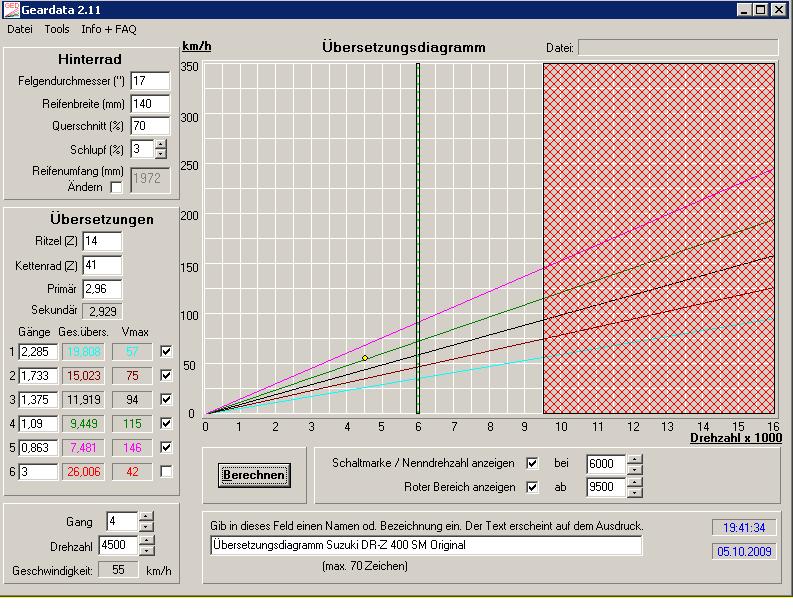Click the Felgendurchmesser input field
The width and height of the screenshot is (793, 612).
point(150,81)
